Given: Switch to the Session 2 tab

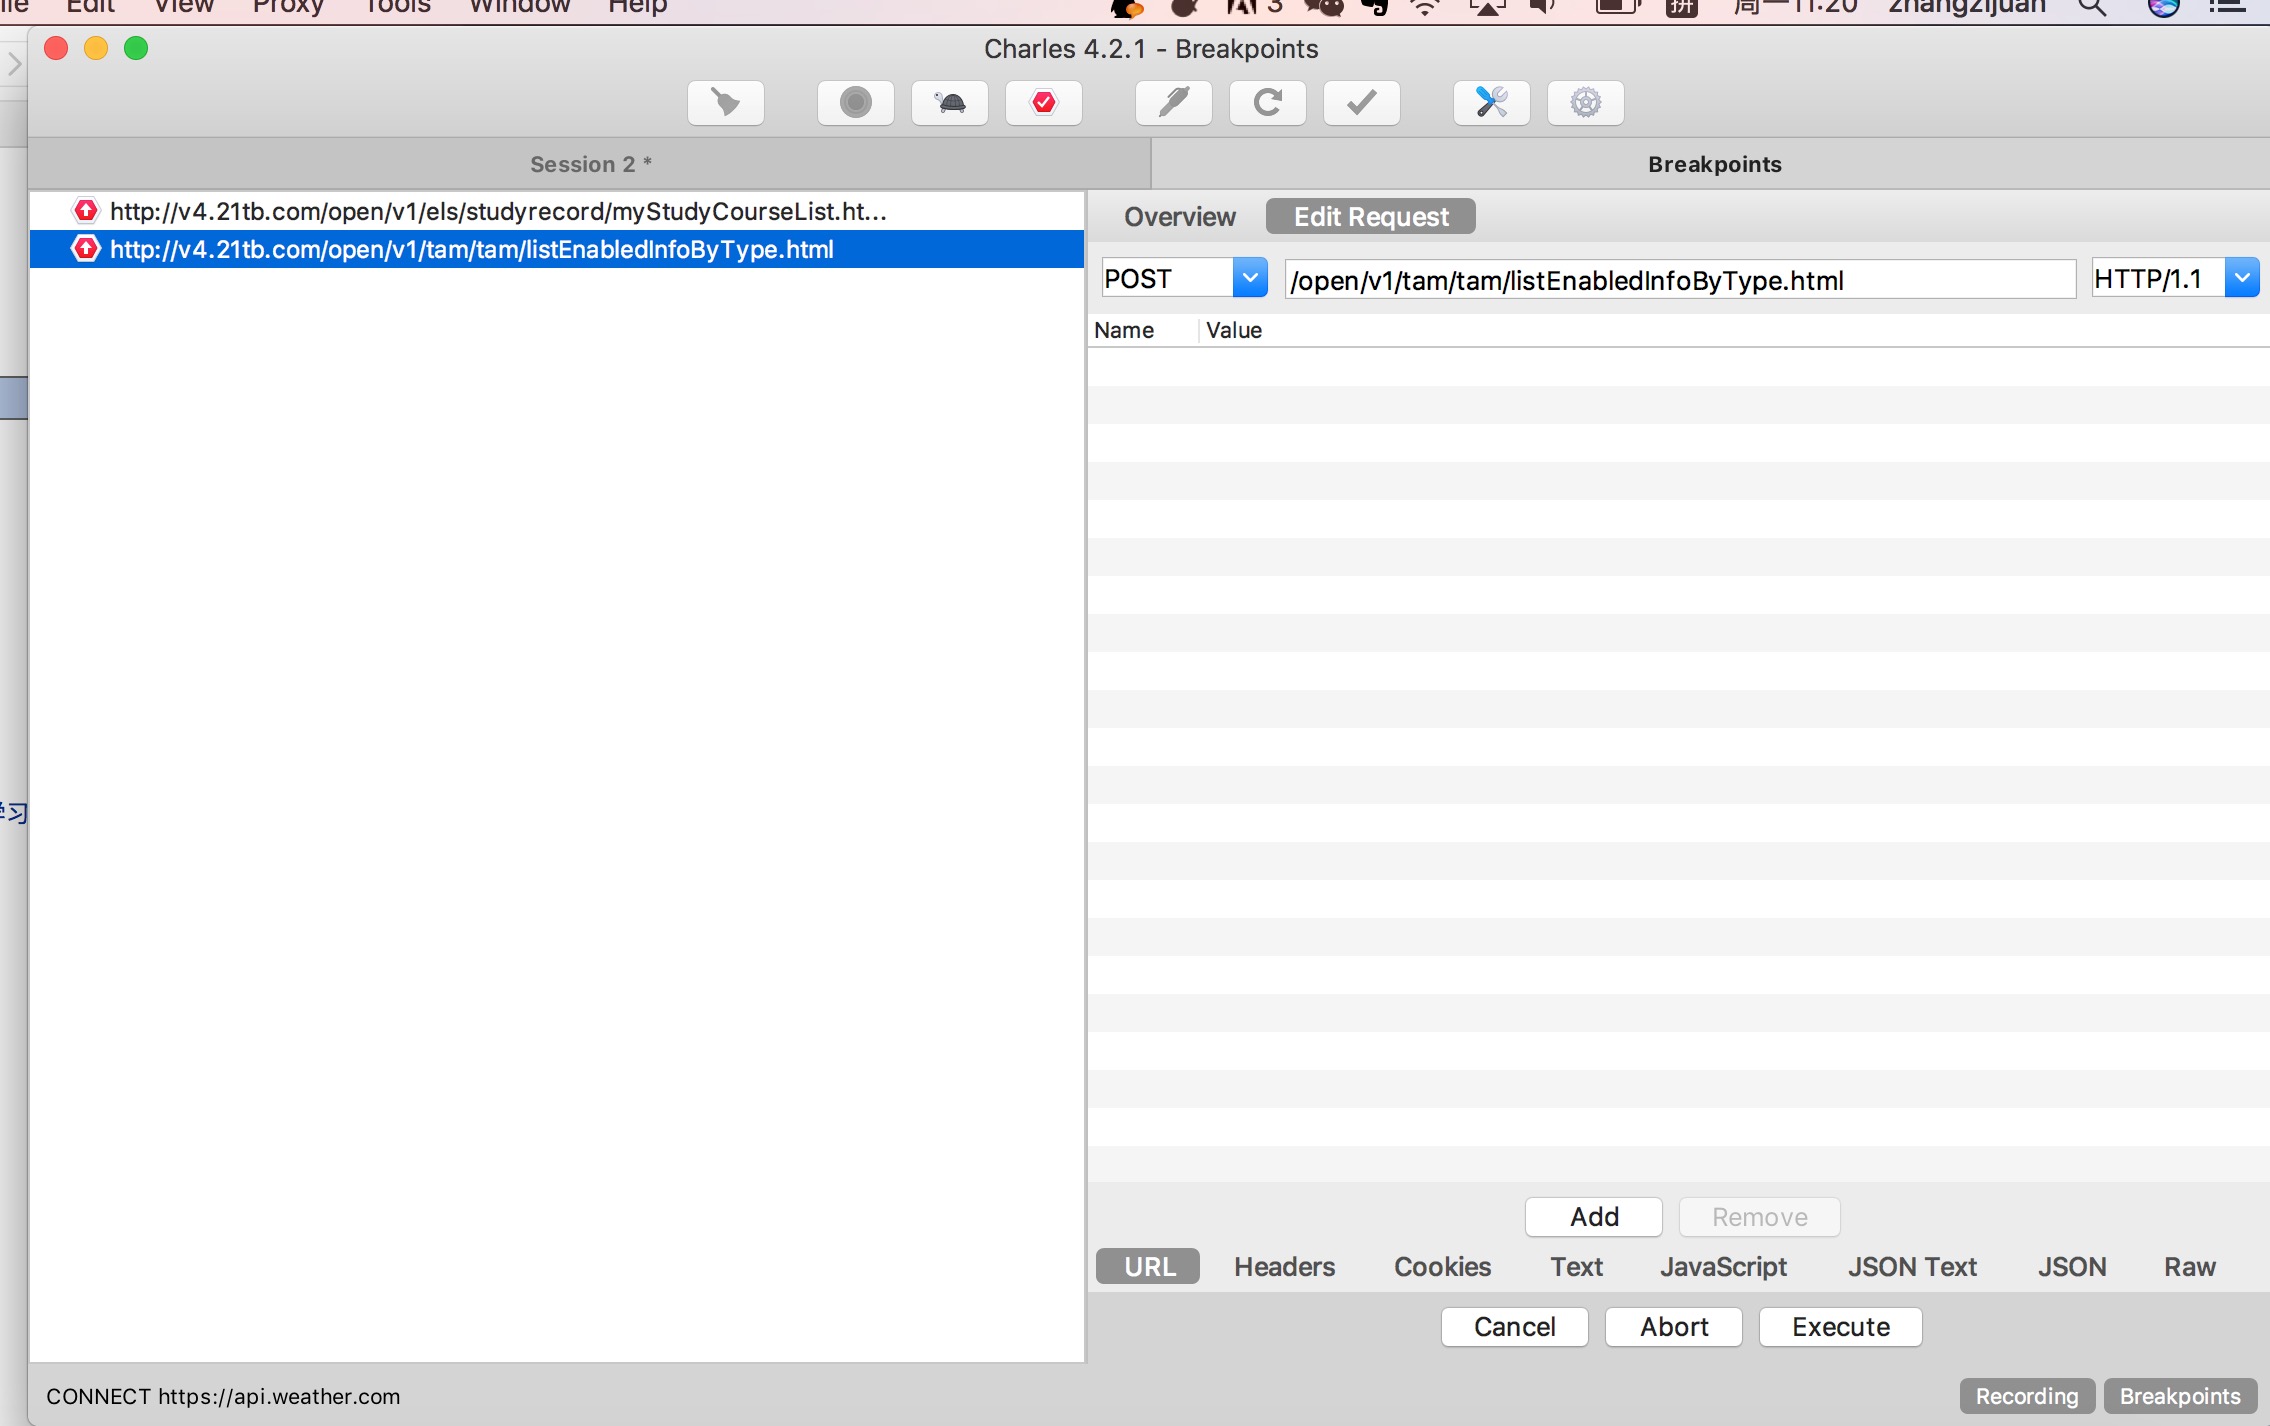Looking at the screenshot, I should (590, 164).
